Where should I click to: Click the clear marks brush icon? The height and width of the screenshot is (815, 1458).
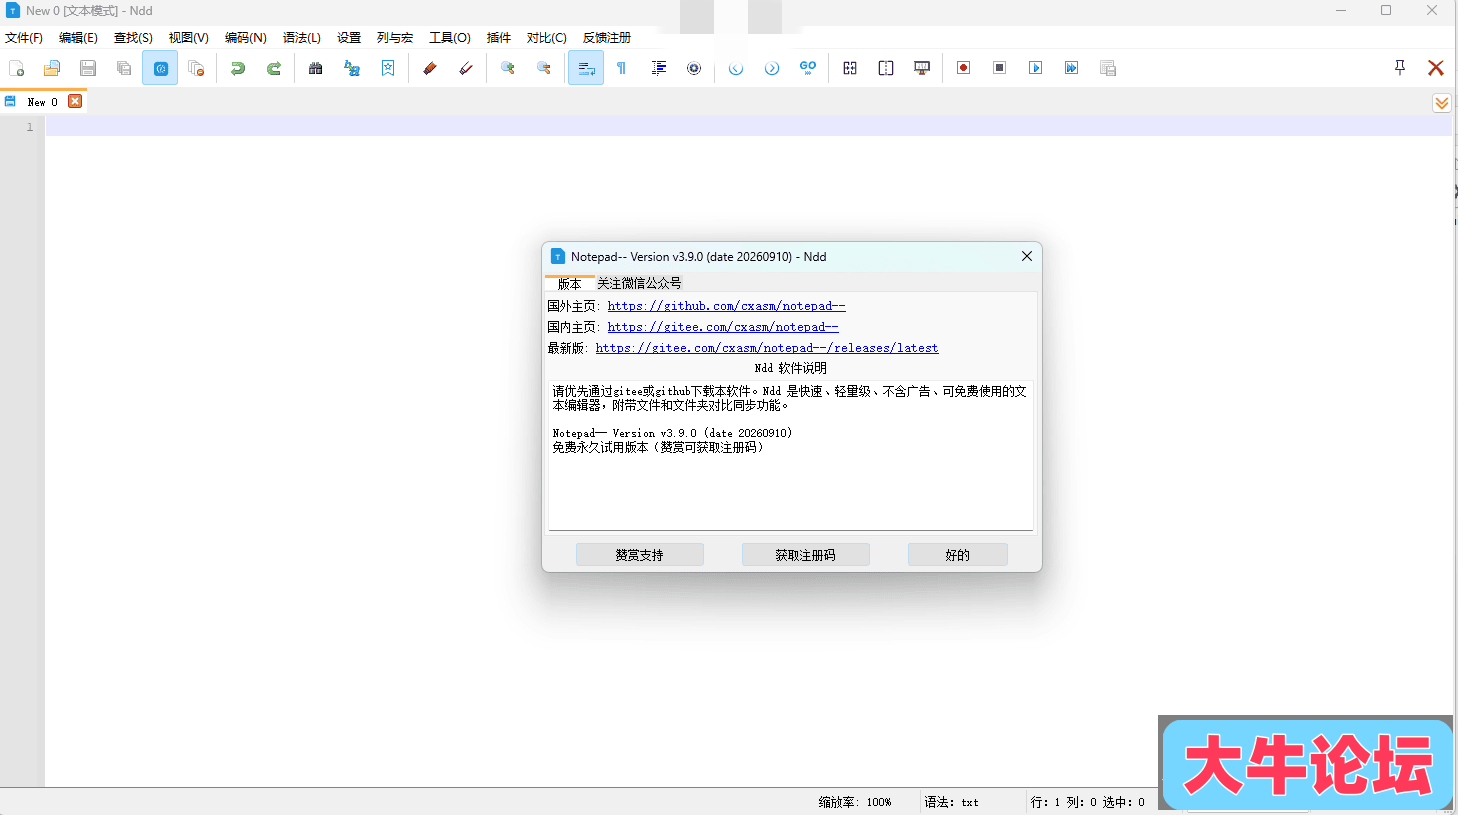point(466,68)
